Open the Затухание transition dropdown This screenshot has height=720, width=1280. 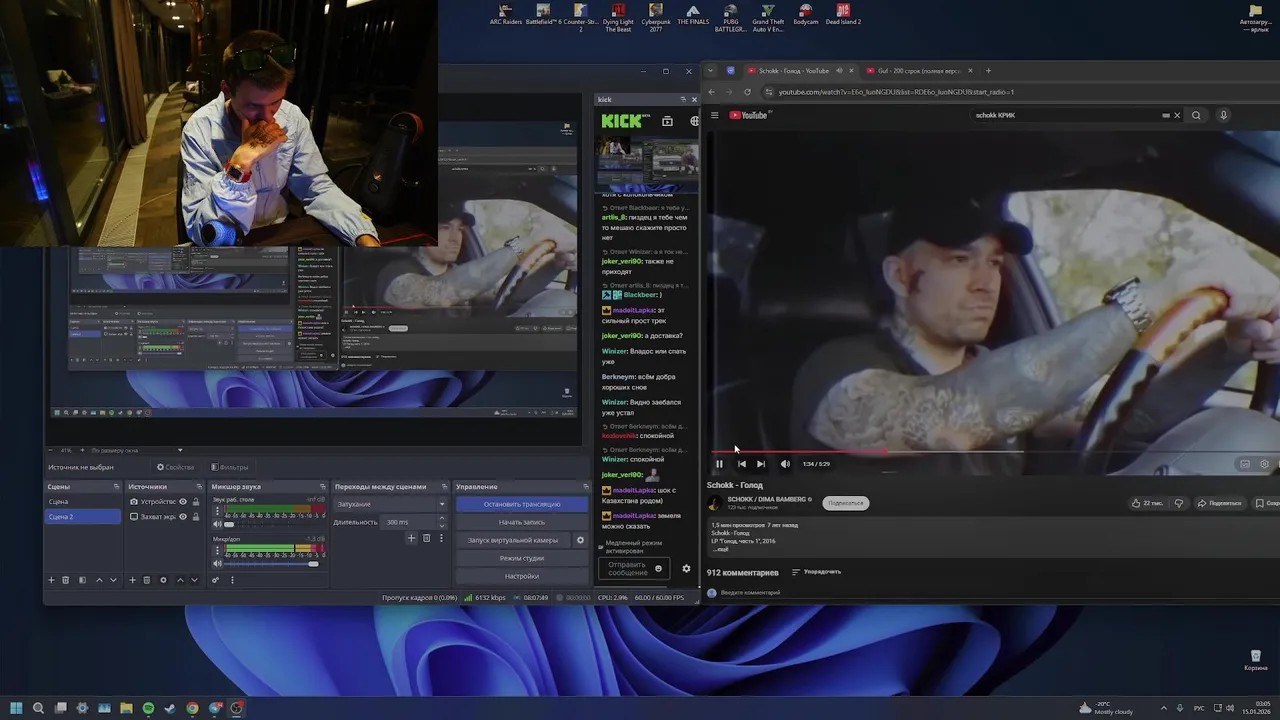(x=390, y=504)
